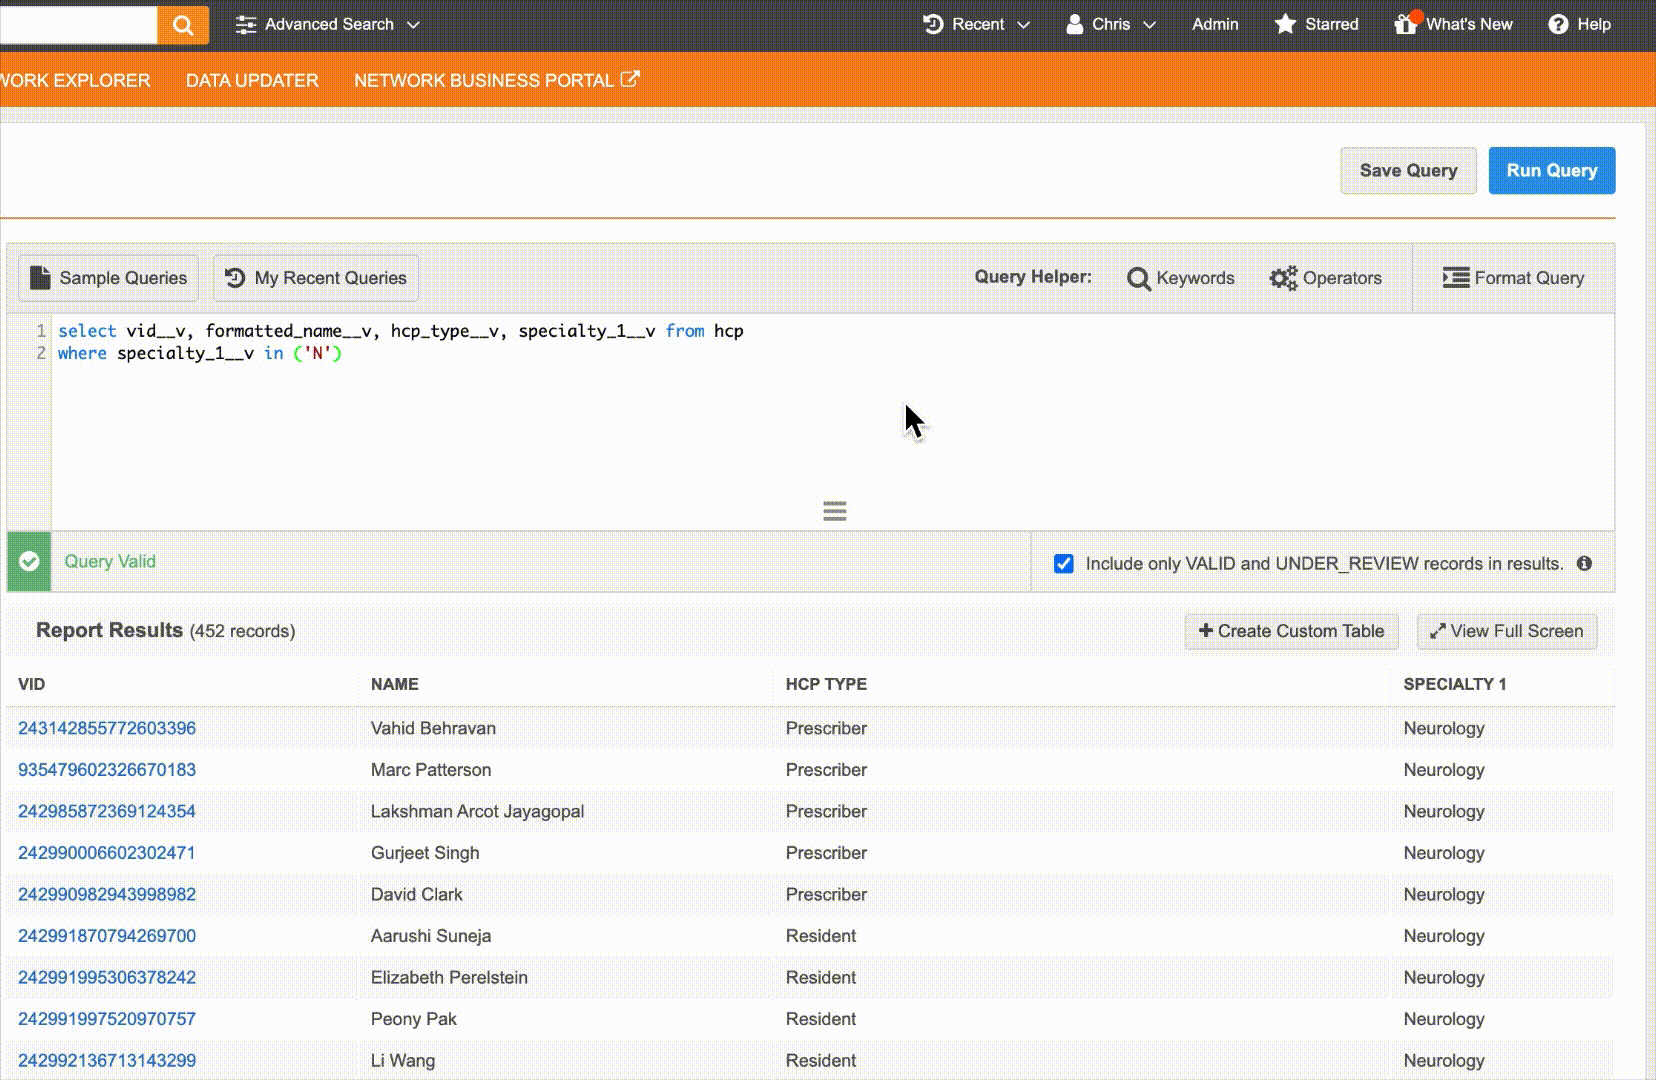The width and height of the screenshot is (1656, 1080).
Task: Open the What's New gift icon
Action: pyautogui.click(x=1406, y=24)
